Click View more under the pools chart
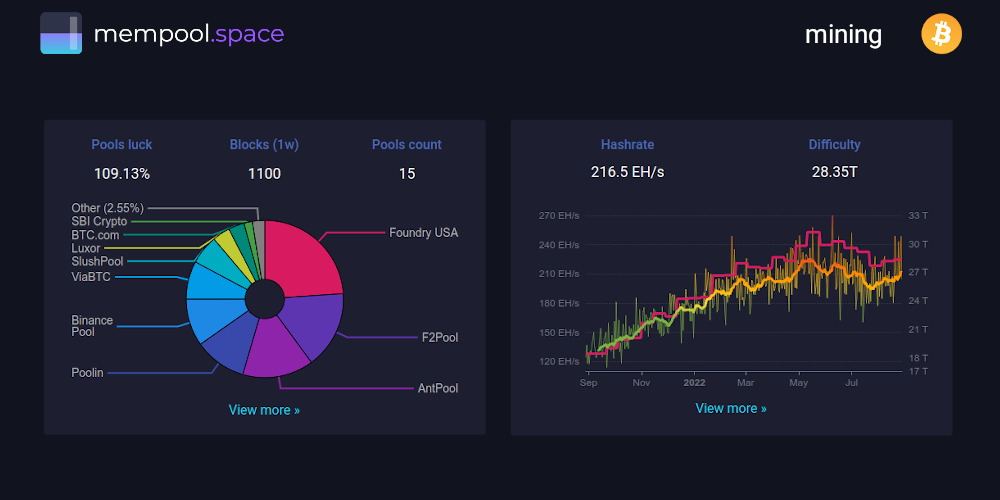1000x500 pixels. coord(264,410)
